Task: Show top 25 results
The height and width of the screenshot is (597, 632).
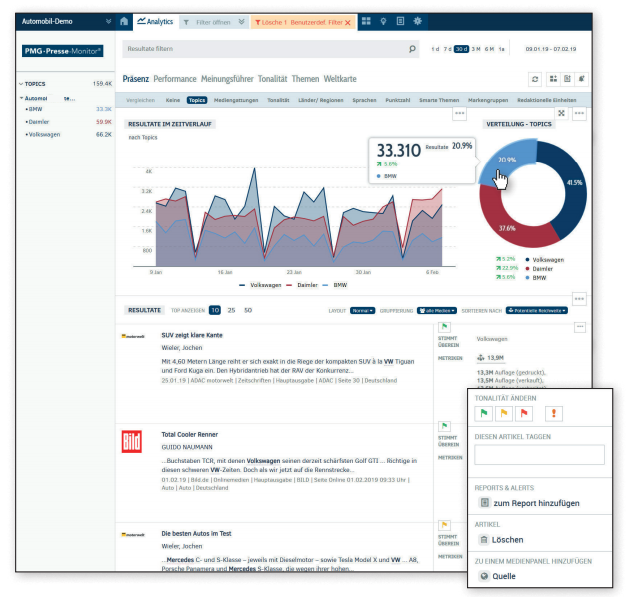Action: click(x=231, y=310)
